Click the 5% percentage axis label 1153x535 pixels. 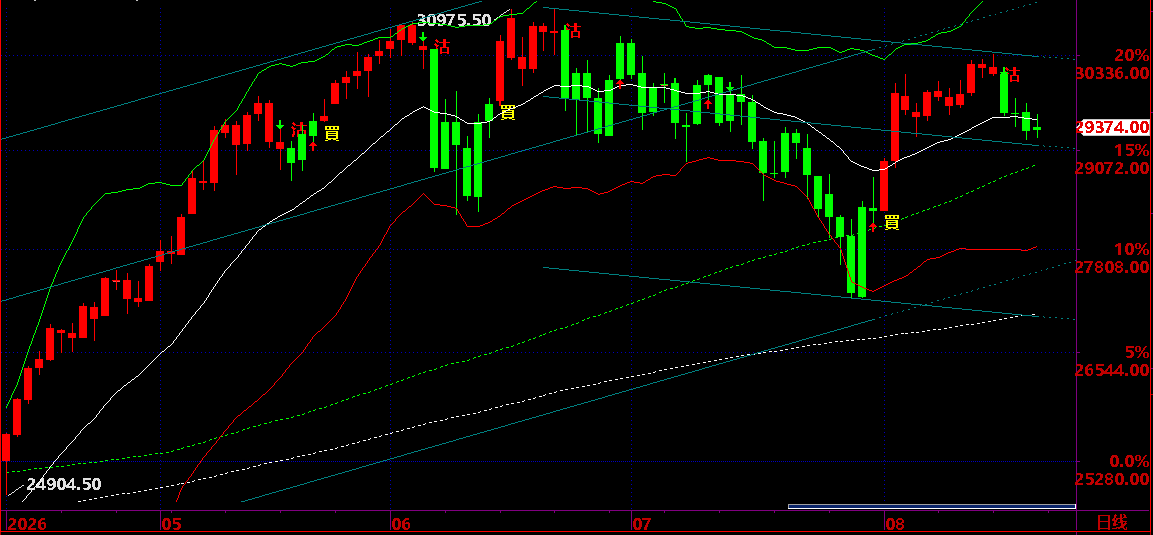1136,352
